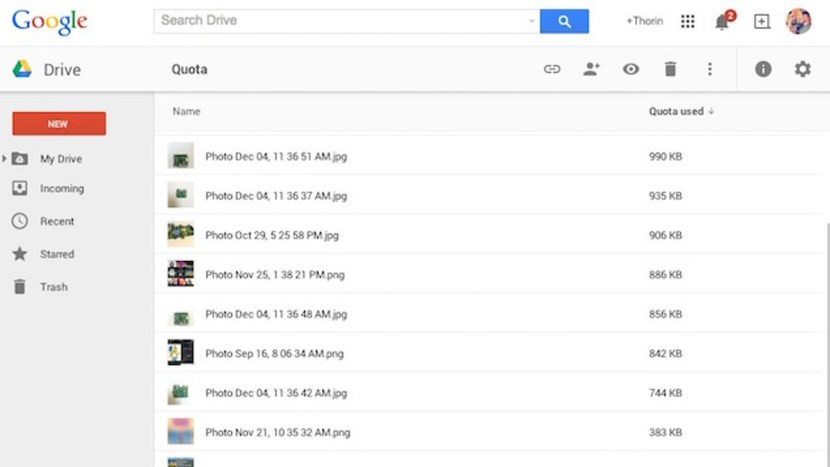
Task: Show the details info icon
Action: tap(763, 69)
